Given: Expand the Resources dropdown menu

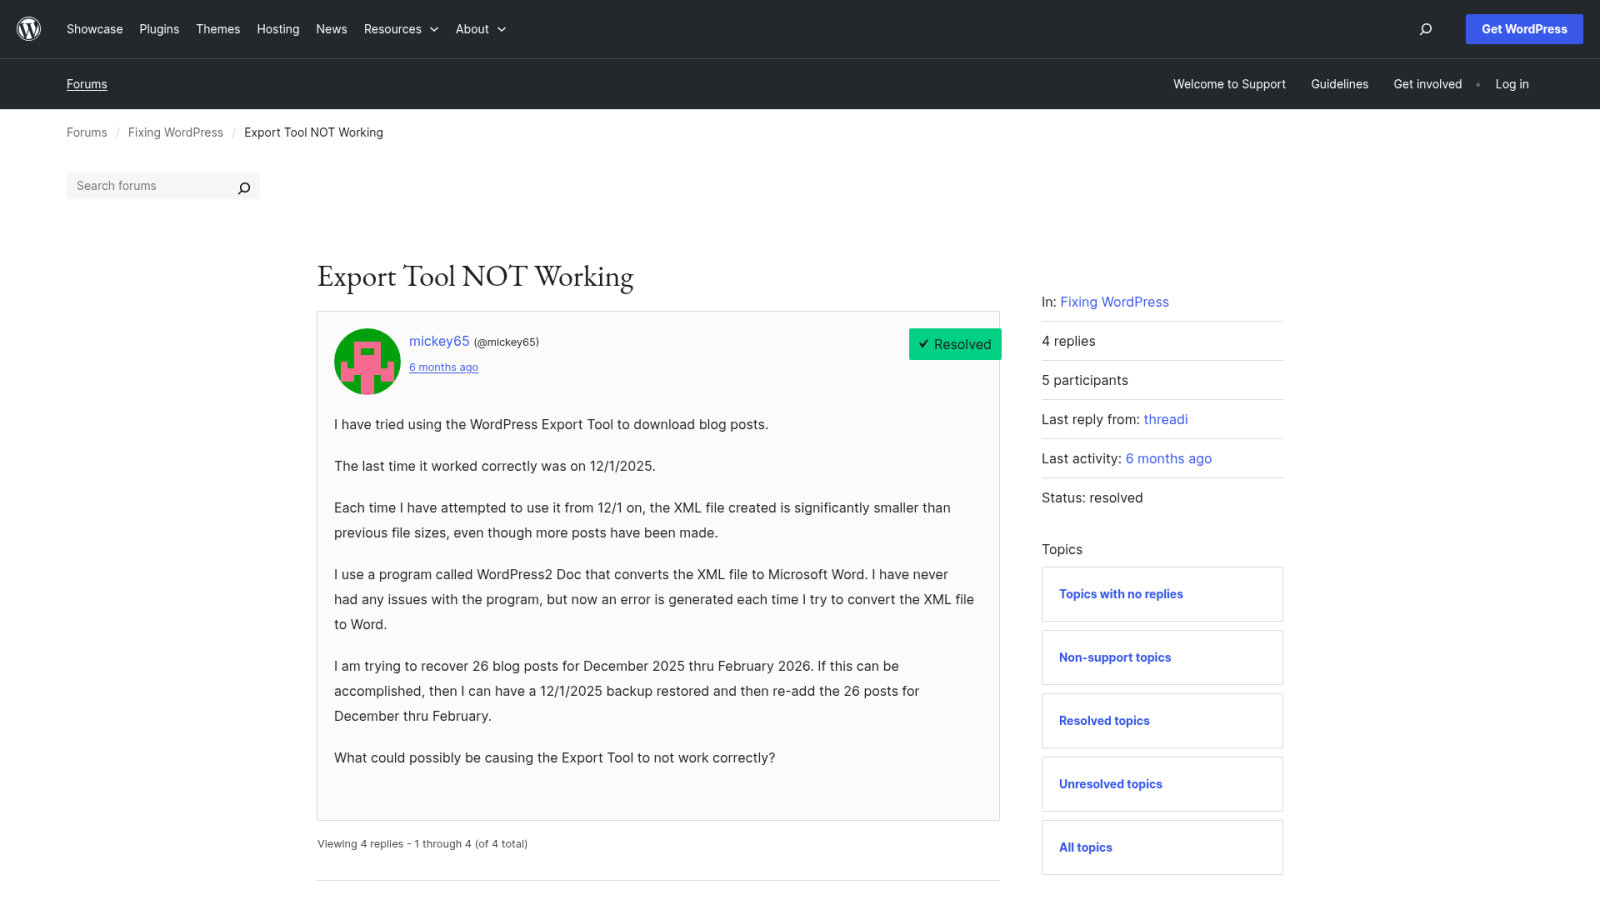Looking at the screenshot, I should (401, 29).
